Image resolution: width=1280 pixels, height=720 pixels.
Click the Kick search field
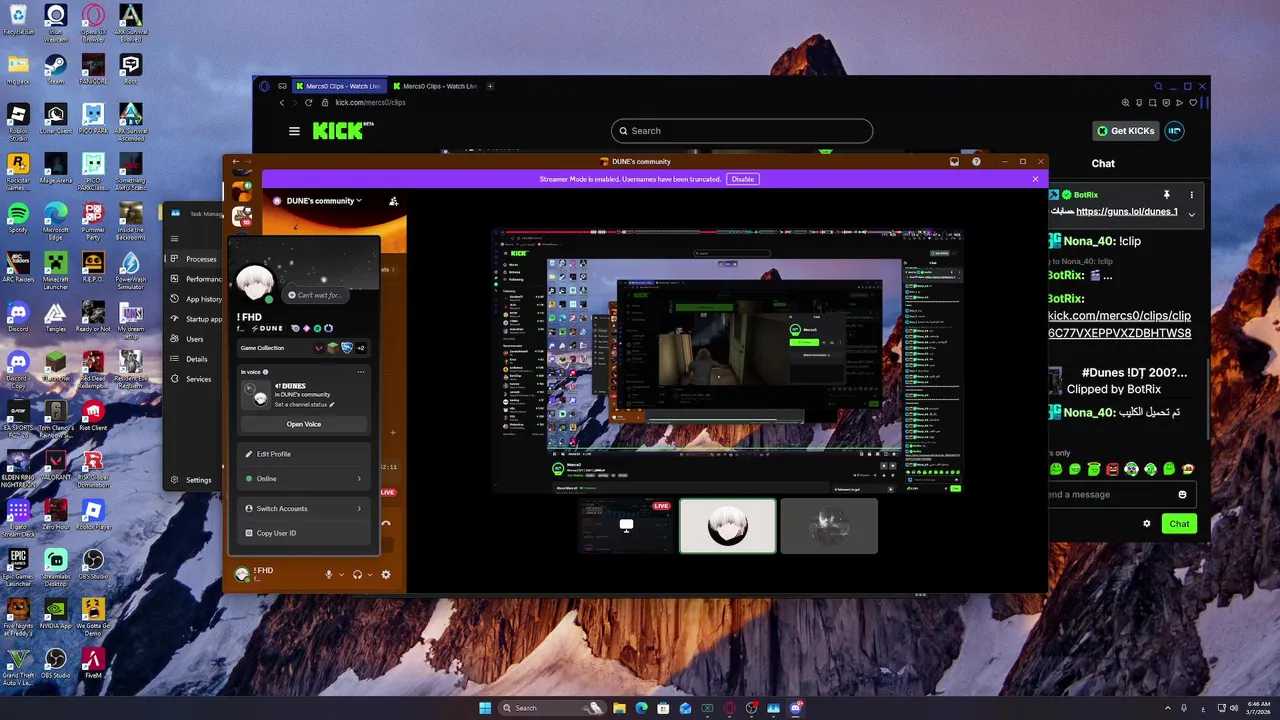pos(742,131)
